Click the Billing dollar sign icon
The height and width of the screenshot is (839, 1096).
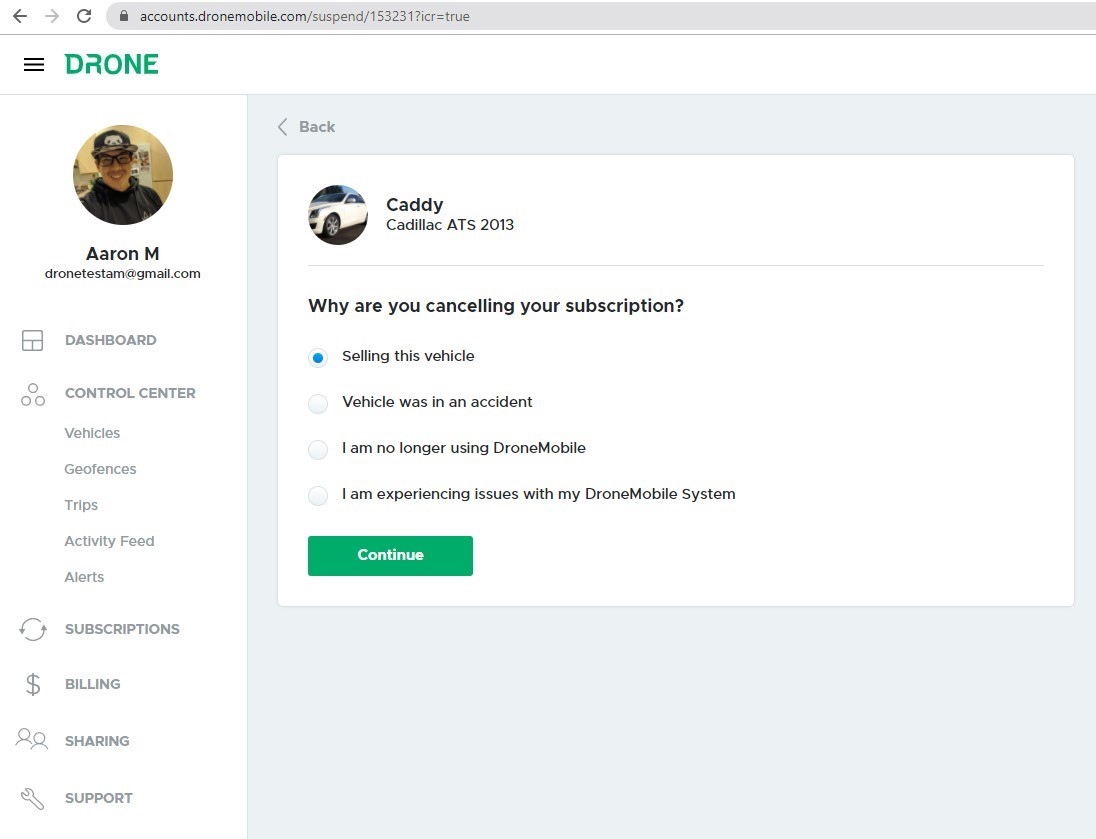click(33, 684)
